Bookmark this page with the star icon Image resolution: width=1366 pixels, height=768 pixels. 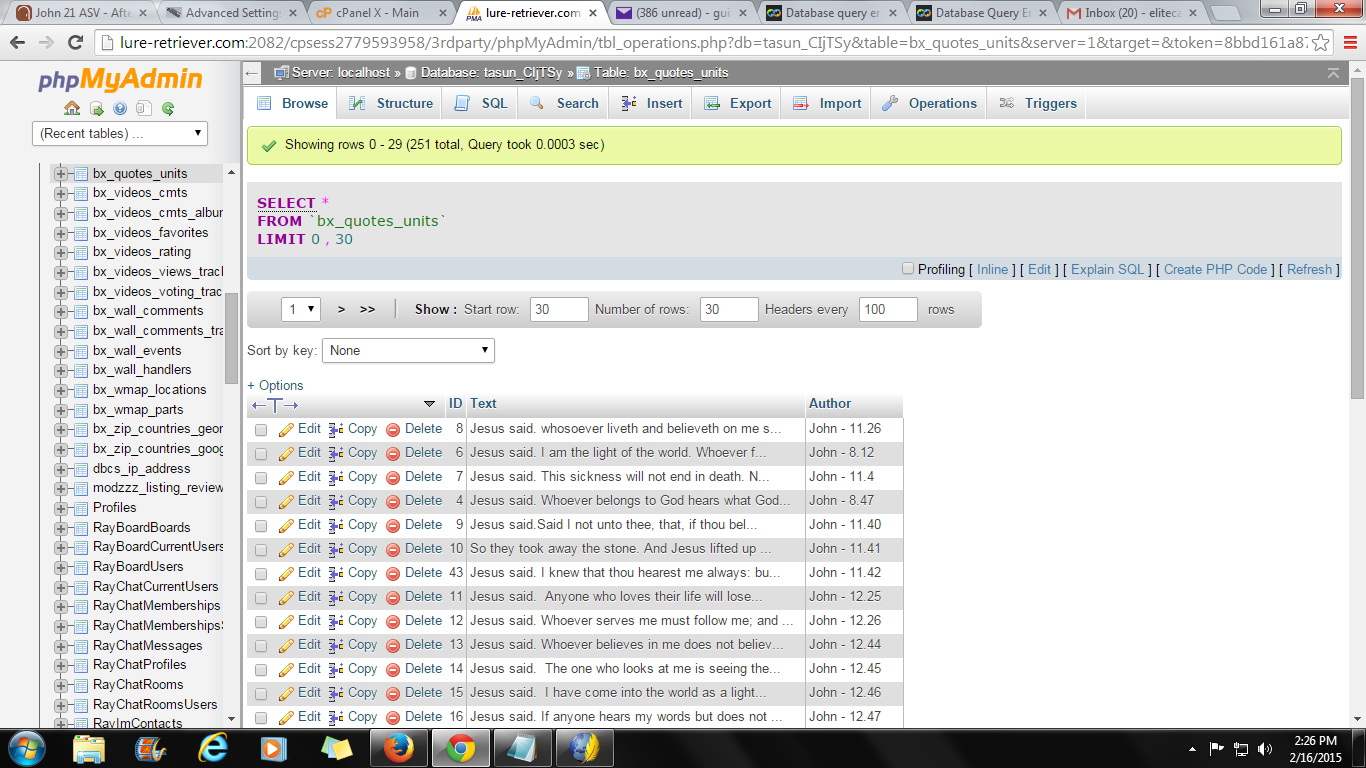tap(1321, 43)
